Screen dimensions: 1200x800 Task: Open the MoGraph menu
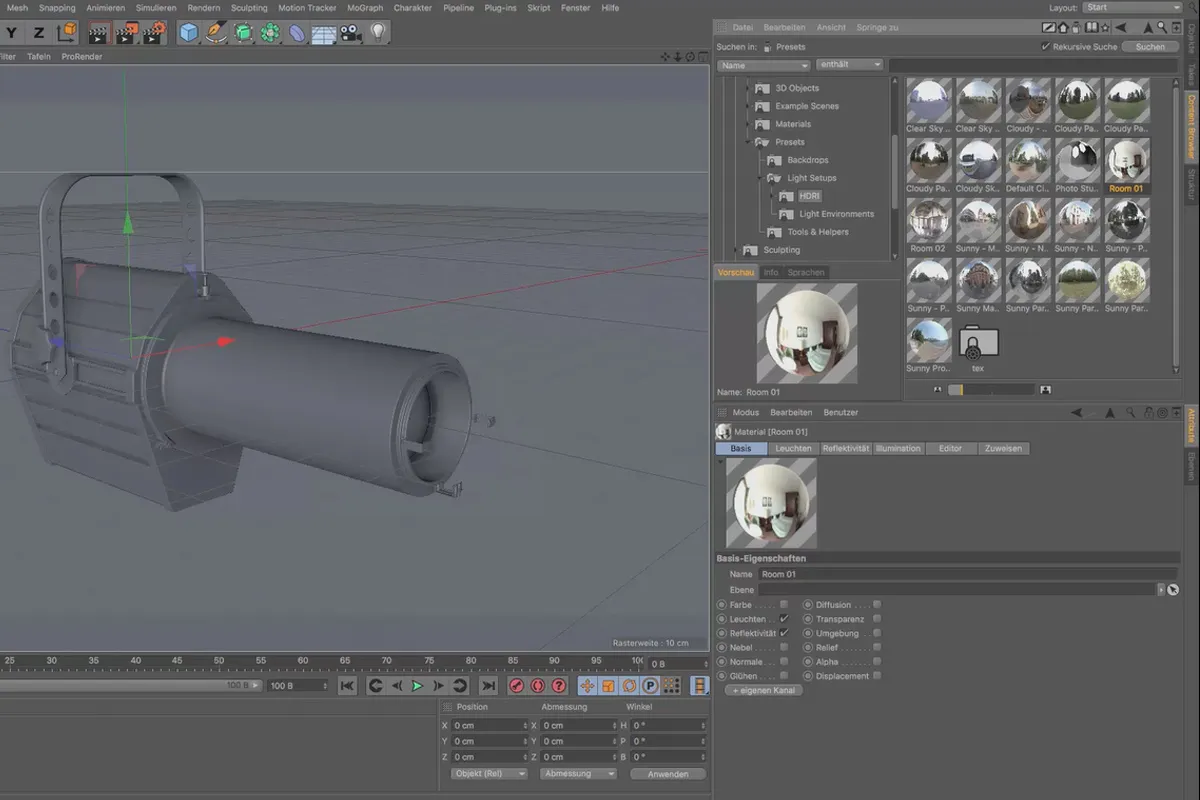pyautogui.click(x=364, y=8)
